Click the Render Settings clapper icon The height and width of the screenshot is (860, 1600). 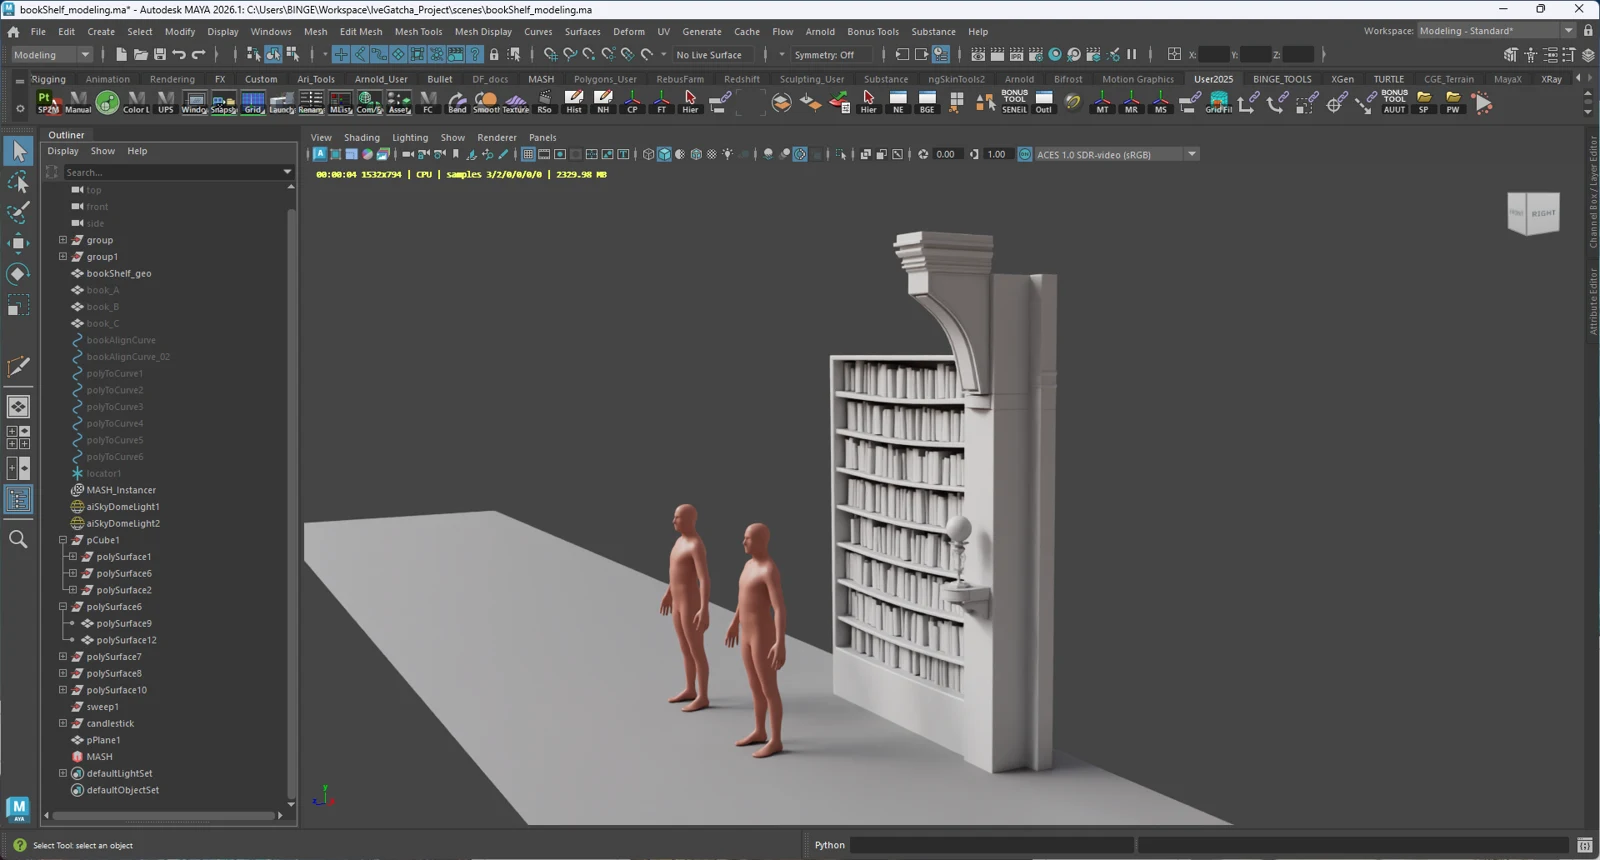coord(1035,55)
